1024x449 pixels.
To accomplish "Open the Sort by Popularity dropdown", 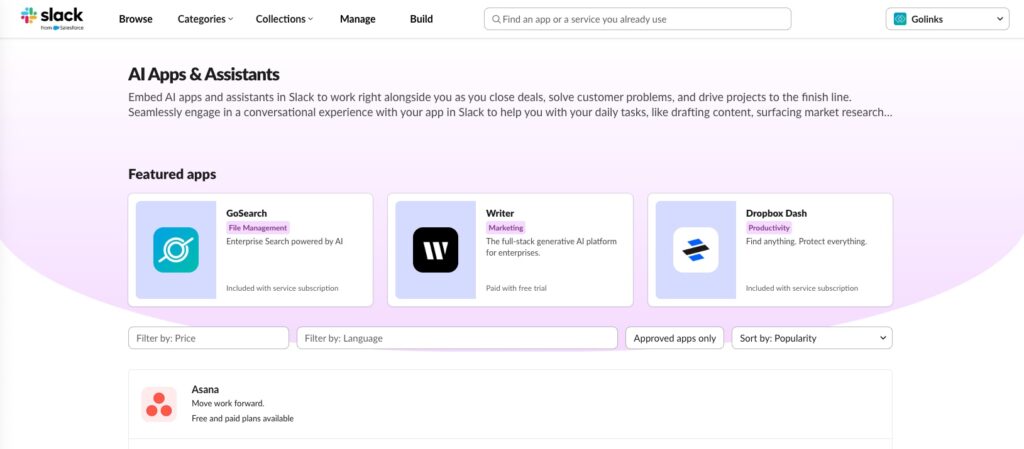I will click(x=812, y=338).
